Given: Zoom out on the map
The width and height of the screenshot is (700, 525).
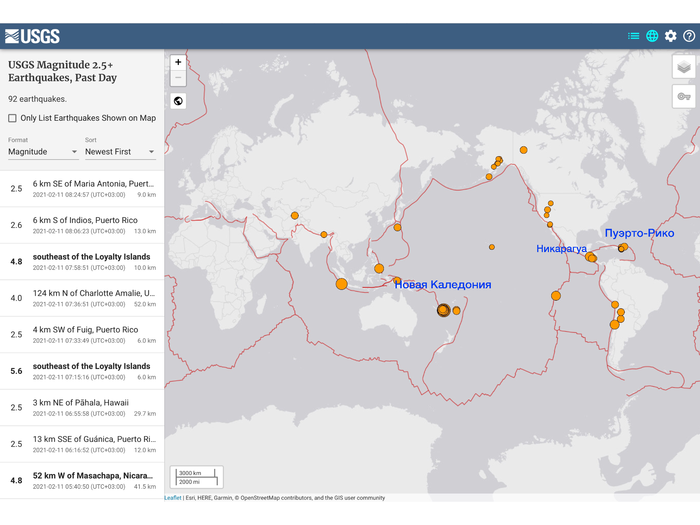Looking at the screenshot, I should pos(178,78).
